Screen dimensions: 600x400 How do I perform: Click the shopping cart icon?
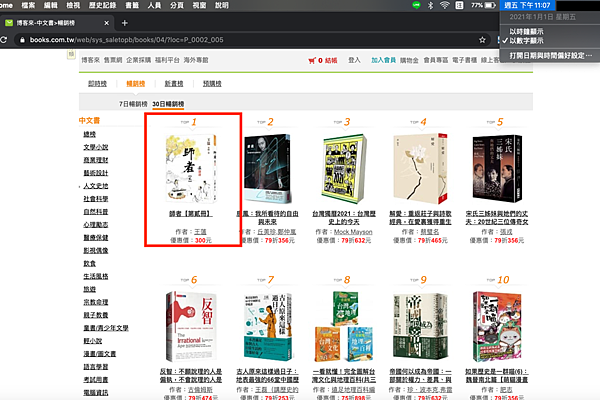312,60
